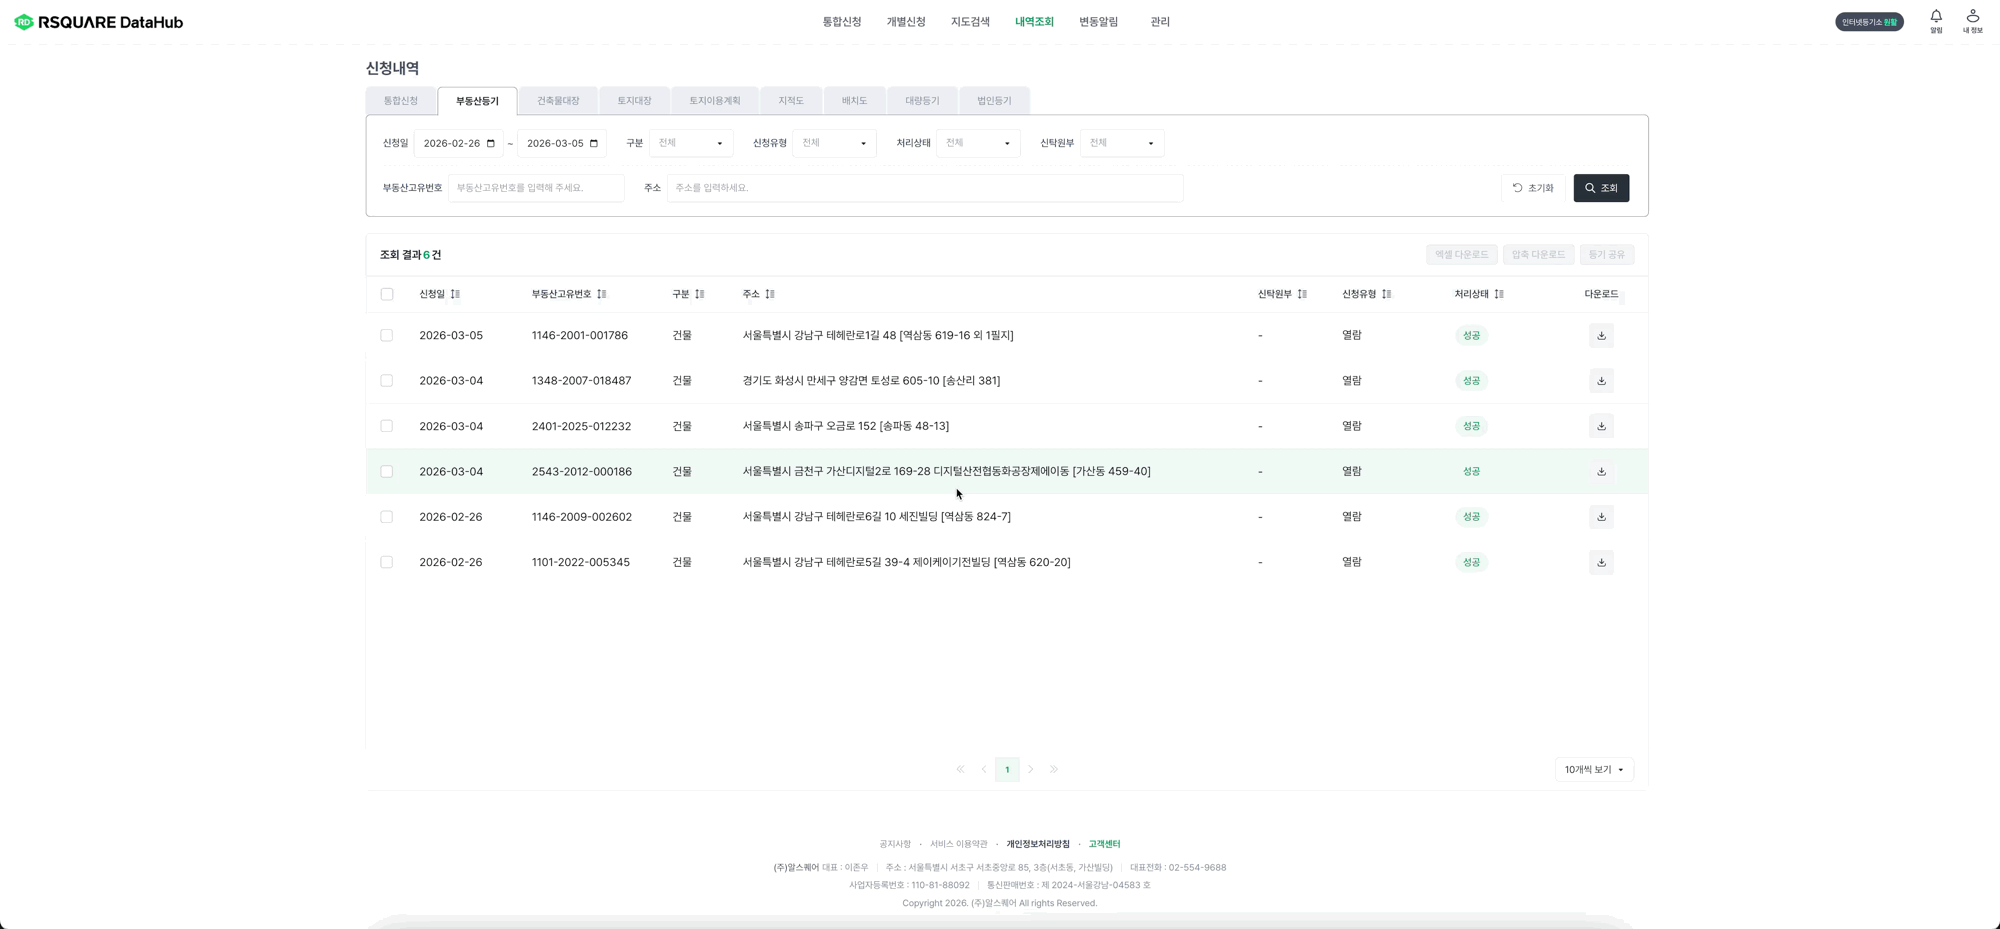Open the 지도검색 menu item

click(970, 22)
